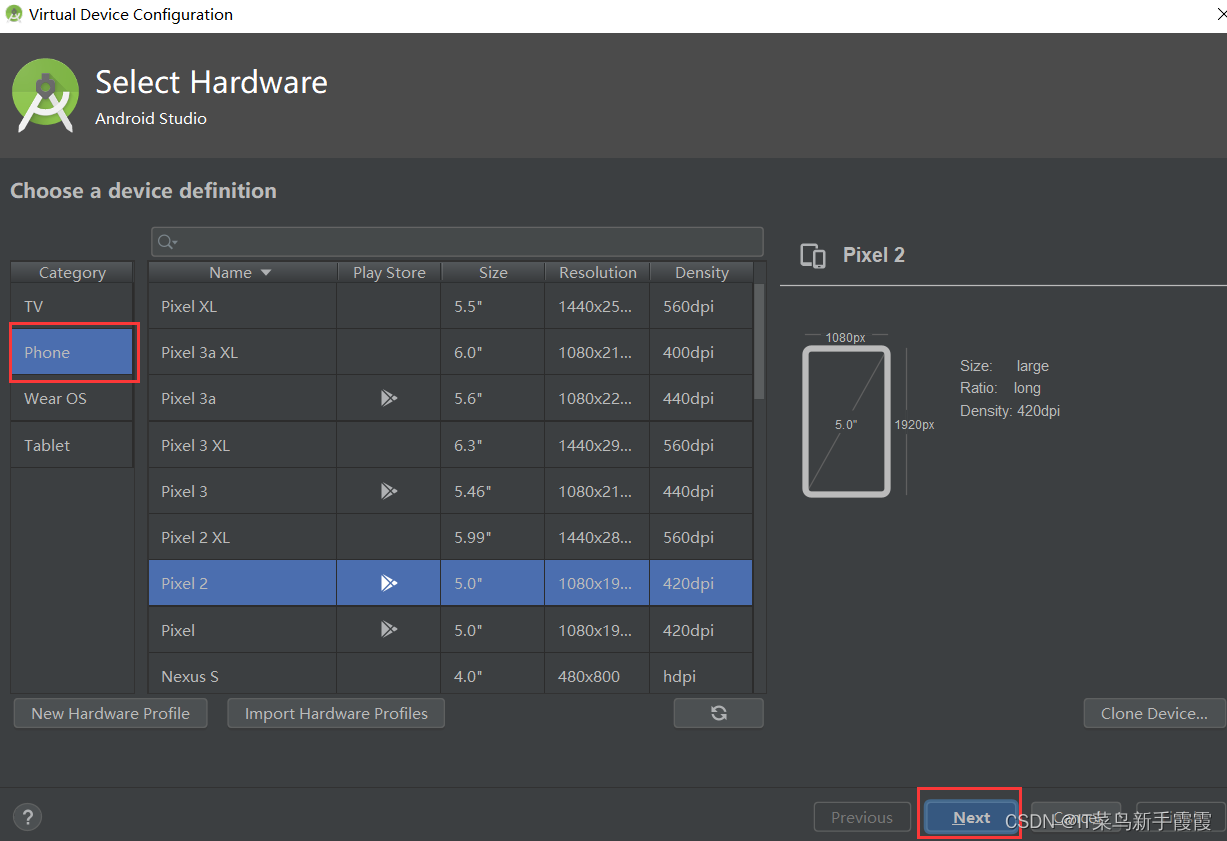Select the Tablet category

pos(72,445)
